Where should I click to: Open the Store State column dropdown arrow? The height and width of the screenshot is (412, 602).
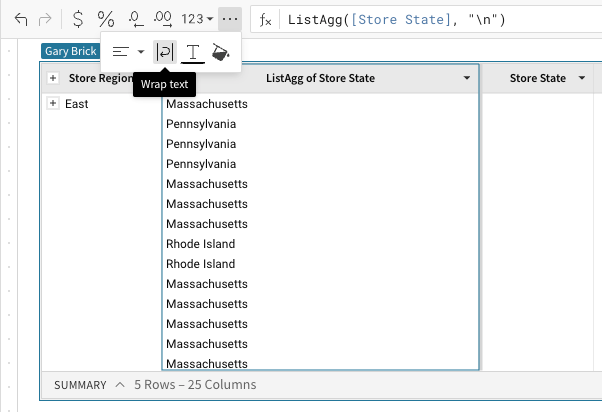click(581, 78)
